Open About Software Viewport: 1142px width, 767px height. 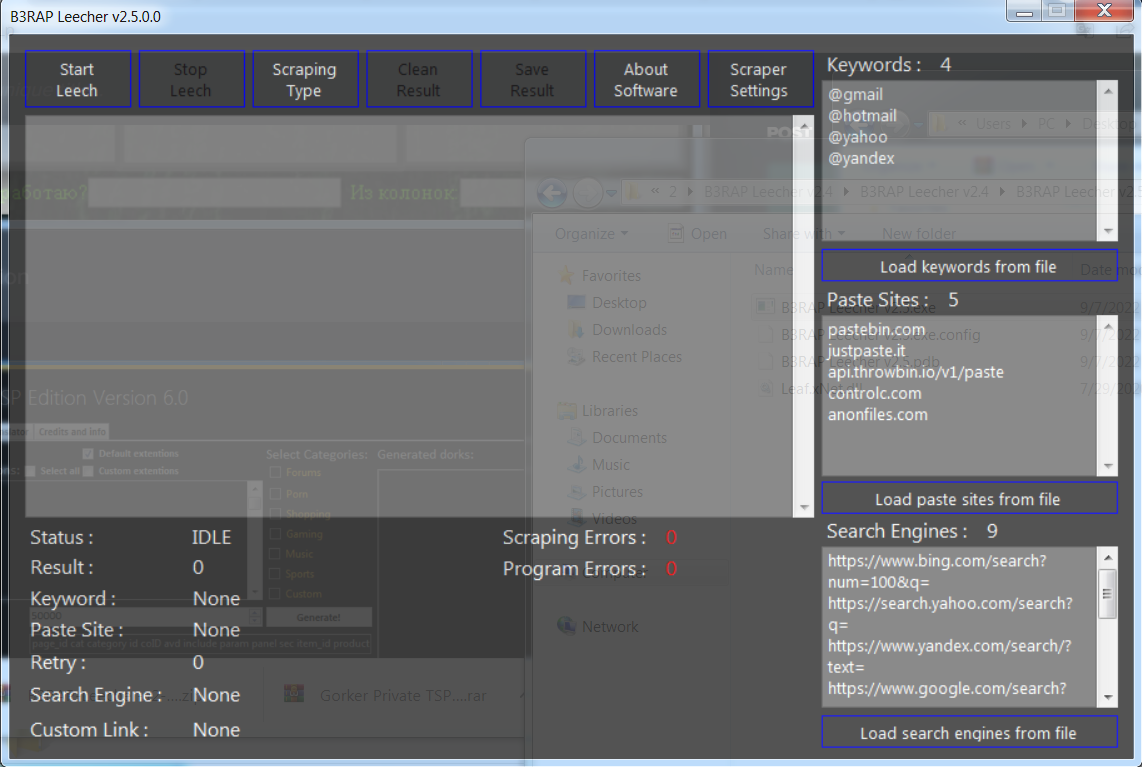647,79
